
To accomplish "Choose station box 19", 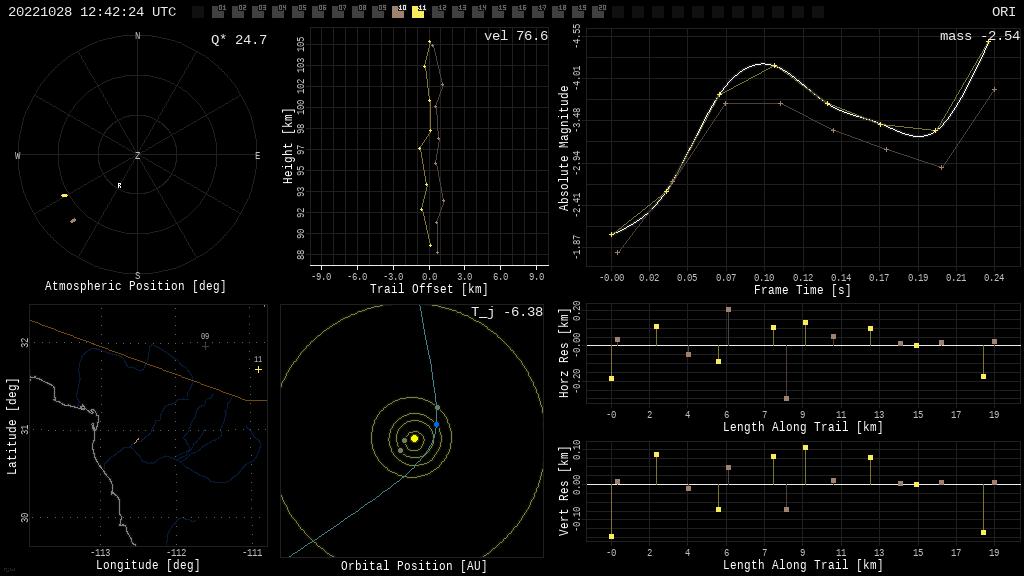I will [x=578, y=12].
